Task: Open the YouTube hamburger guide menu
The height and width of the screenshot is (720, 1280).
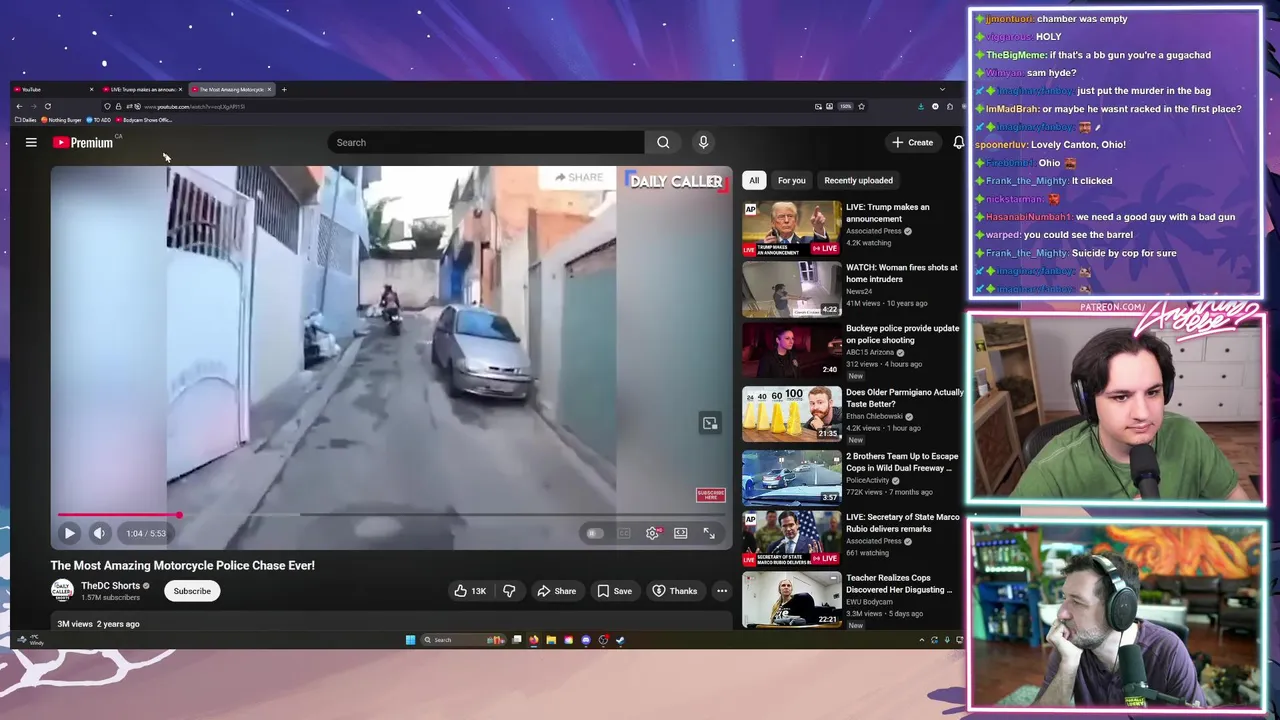Action: pyautogui.click(x=31, y=142)
